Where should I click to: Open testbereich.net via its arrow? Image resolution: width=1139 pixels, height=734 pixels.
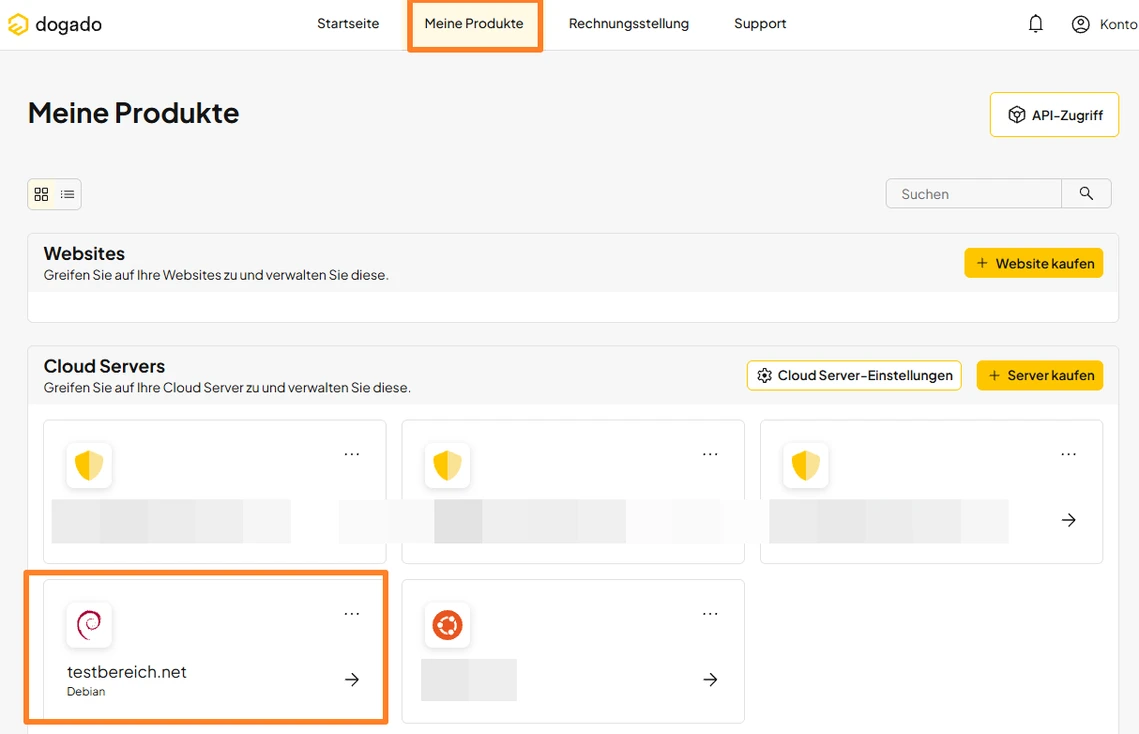(x=352, y=679)
